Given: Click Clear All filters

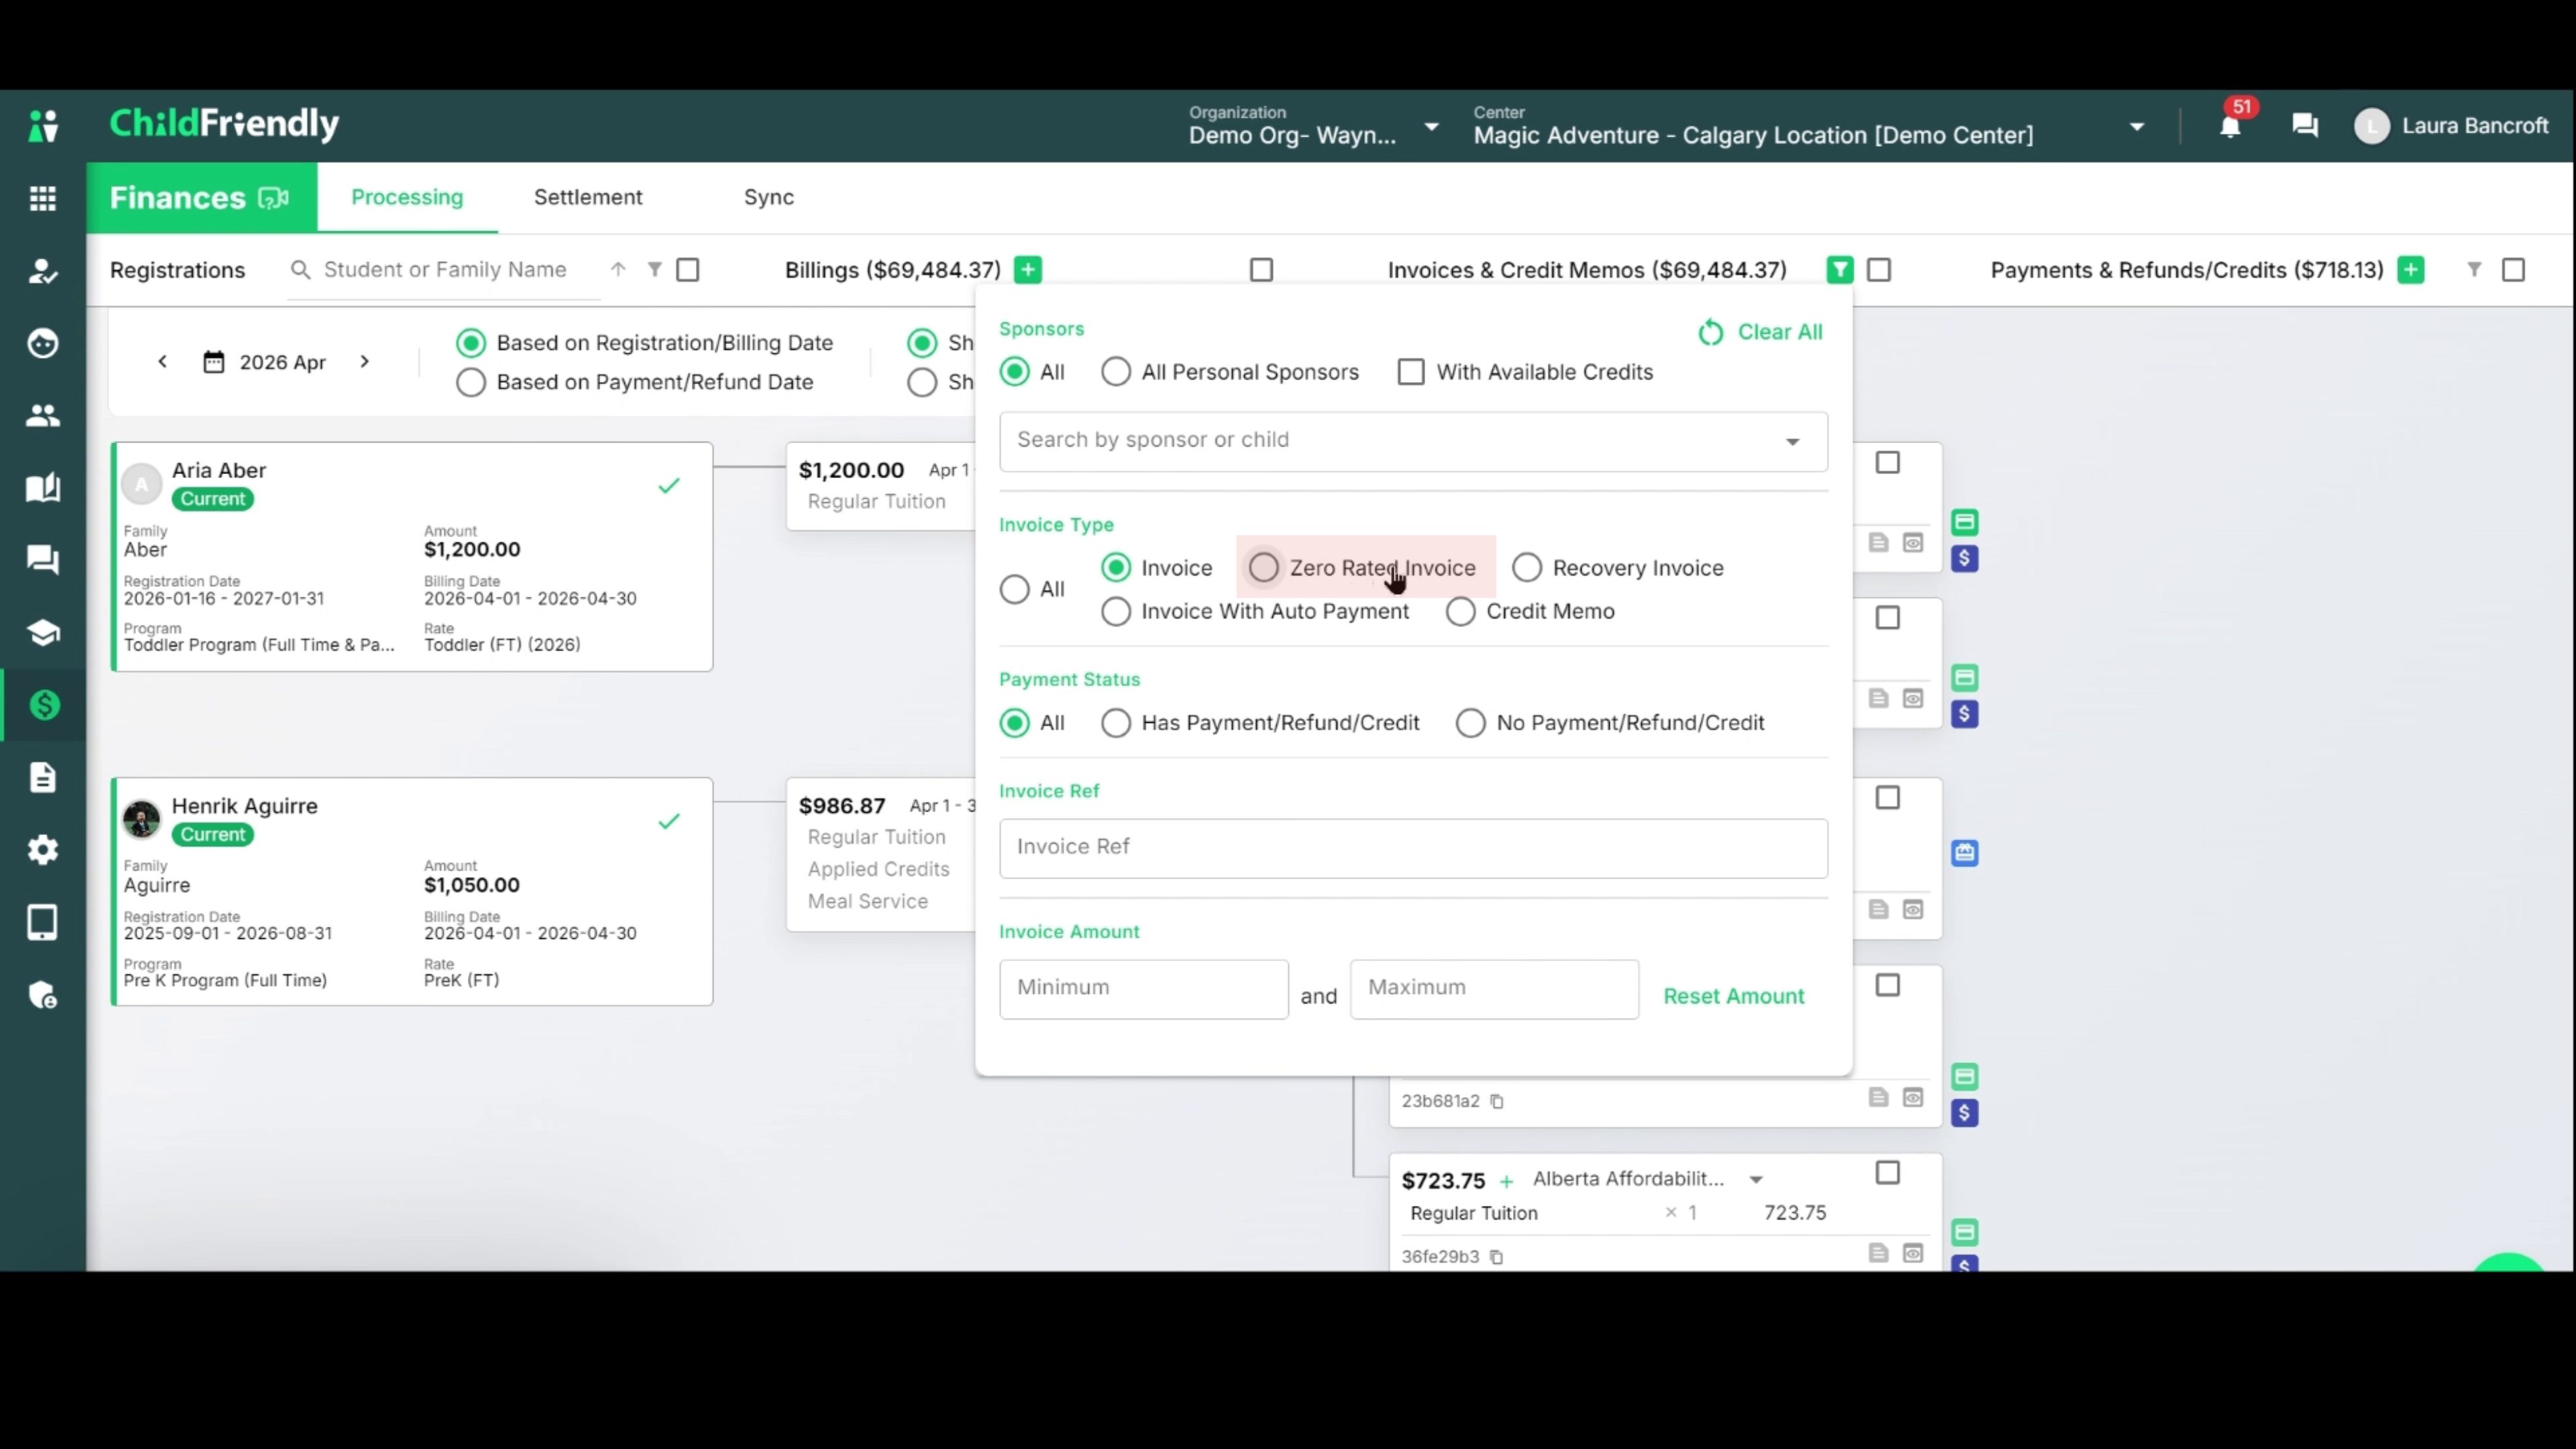Looking at the screenshot, I should tap(1761, 332).
